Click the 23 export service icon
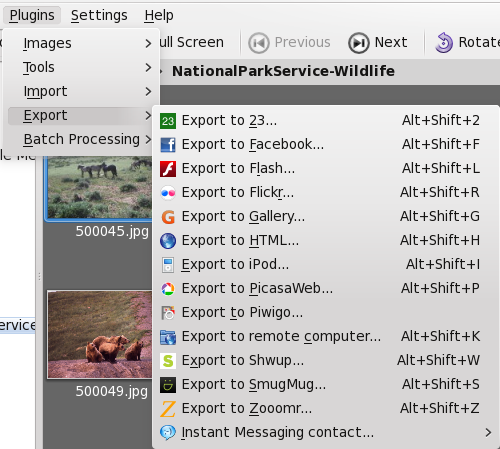Image resolution: width=500 pixels, height=449 pixels. 168,121
